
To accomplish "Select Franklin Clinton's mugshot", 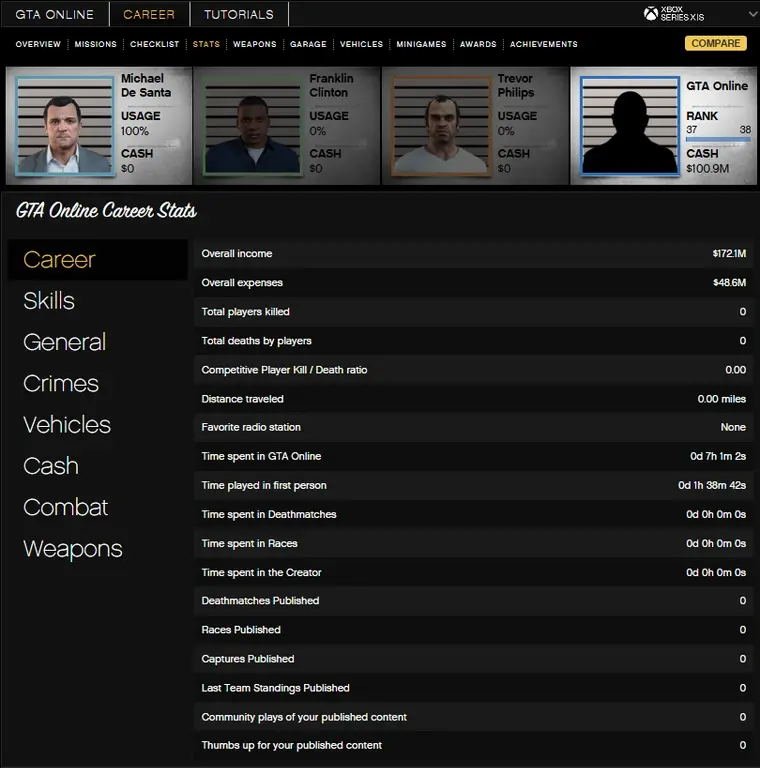I will pos(253,126).
